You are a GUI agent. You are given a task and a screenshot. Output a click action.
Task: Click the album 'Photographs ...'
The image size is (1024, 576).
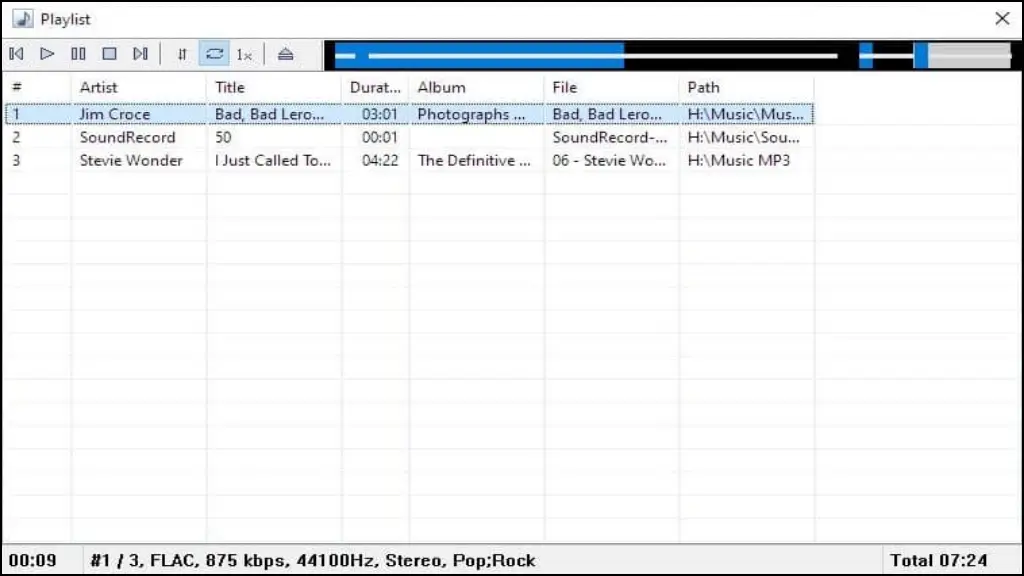click(x=472, y=114)
